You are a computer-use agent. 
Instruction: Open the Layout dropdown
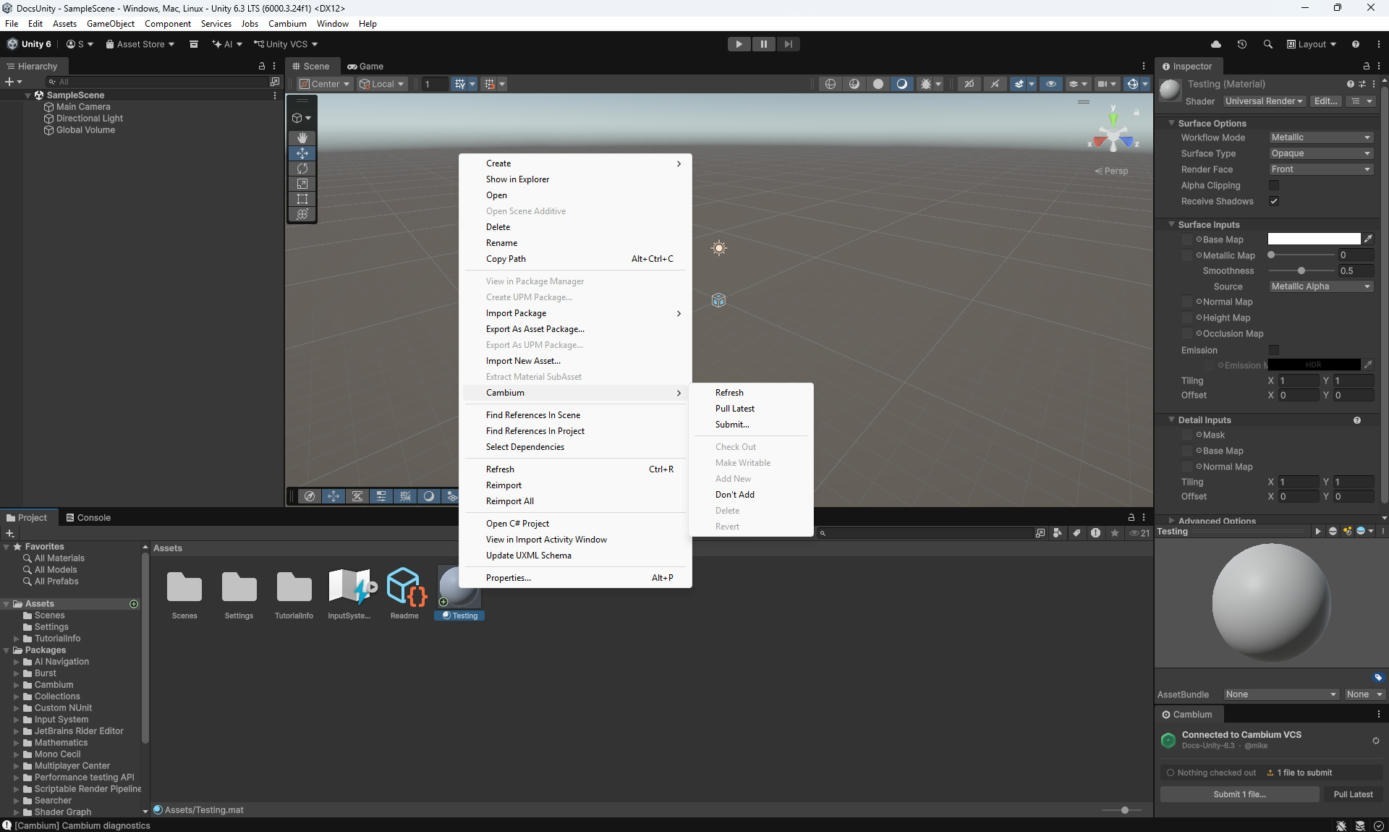1312,44
